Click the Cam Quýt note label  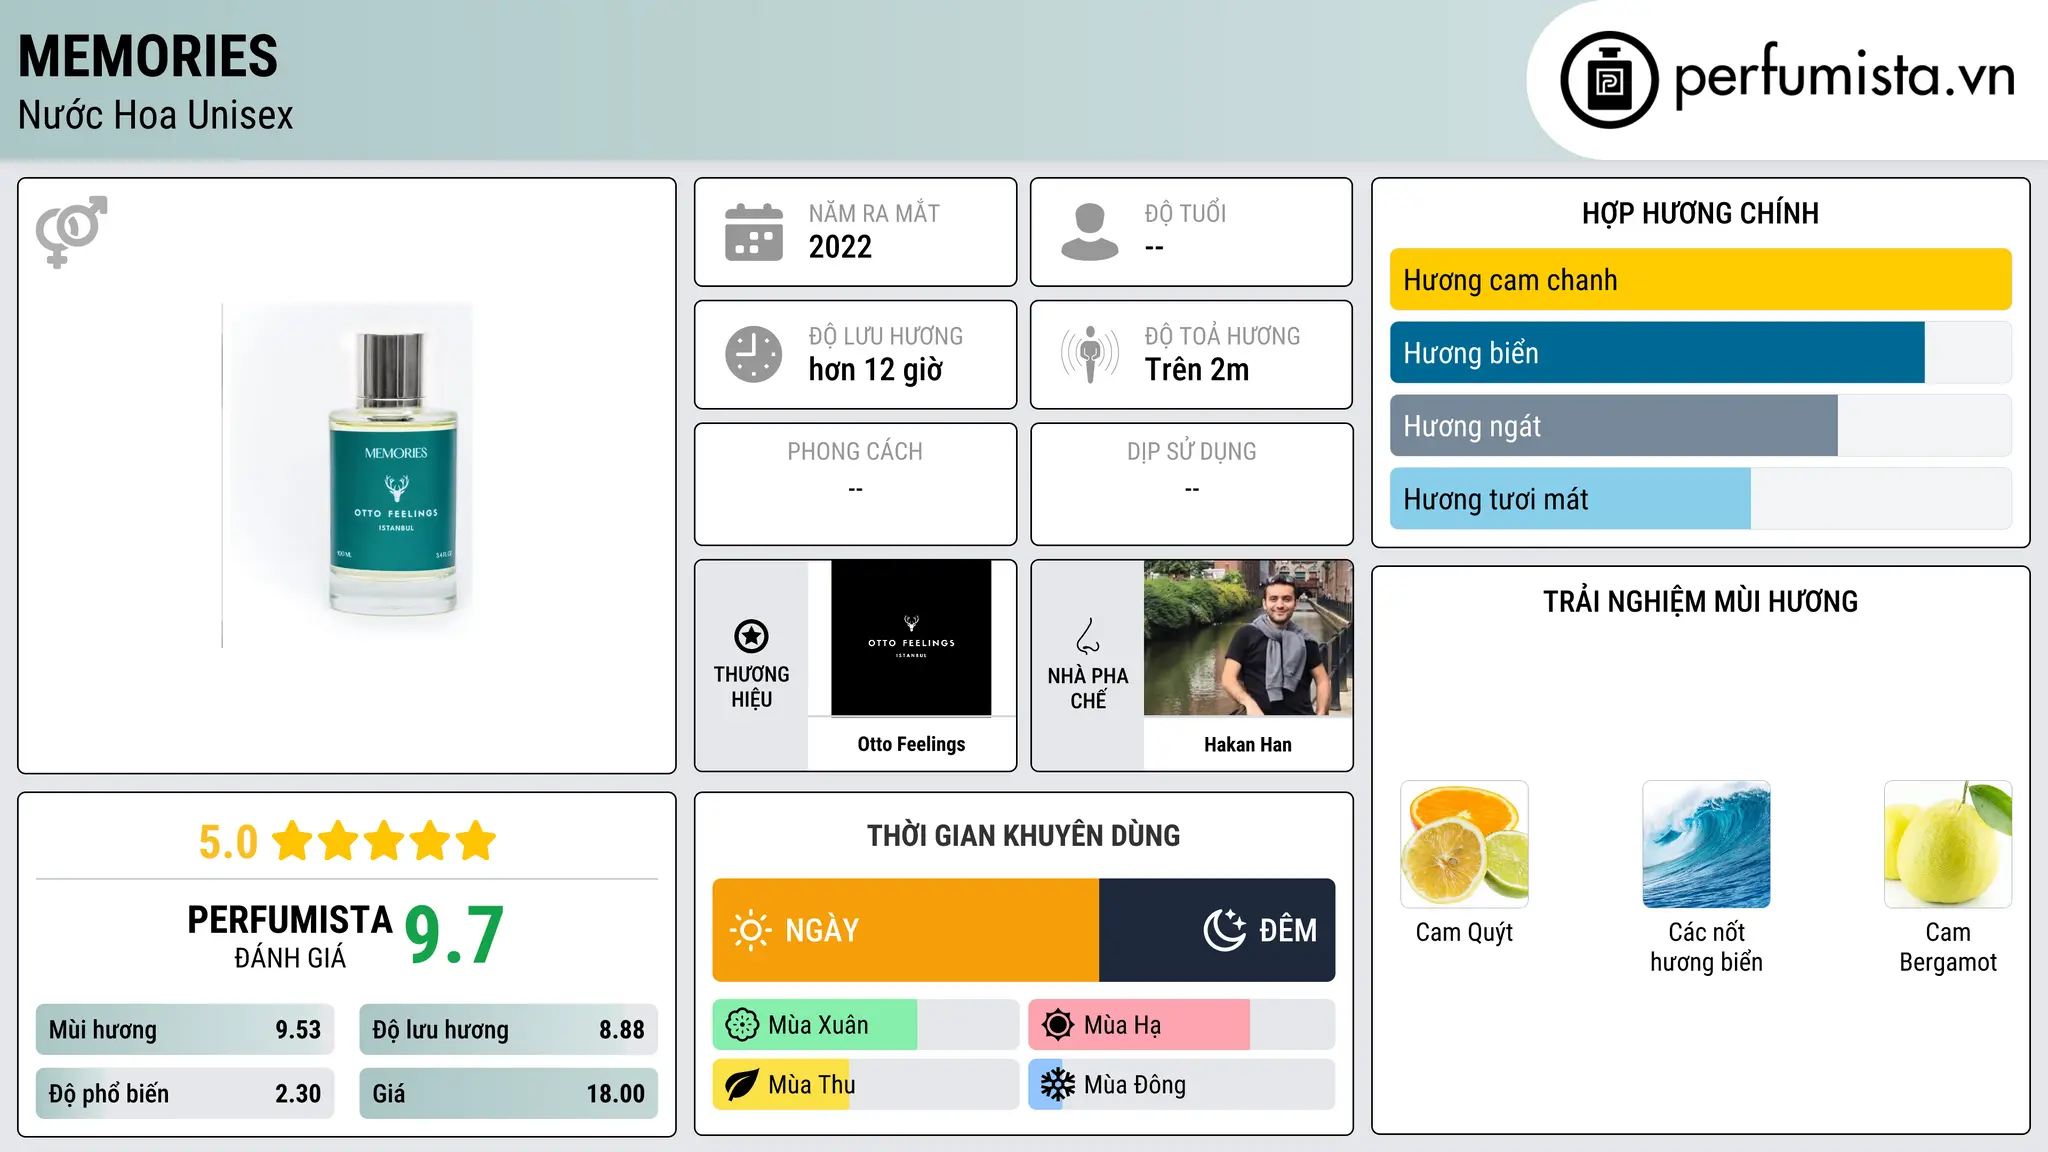click(x=1464, y=932)
